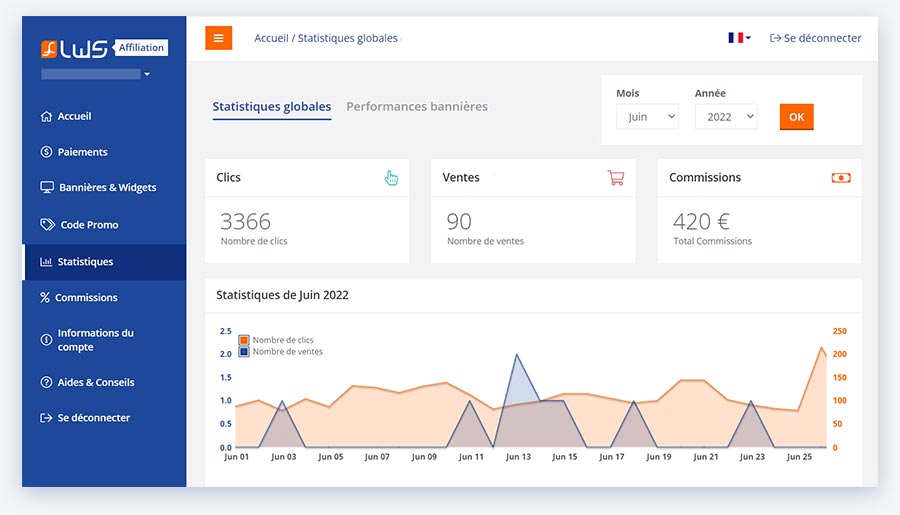Click the LWS Affiliation logo
The width and height of the screenshot is (900, 515).
pyautogui.click(x=103, y=48)
